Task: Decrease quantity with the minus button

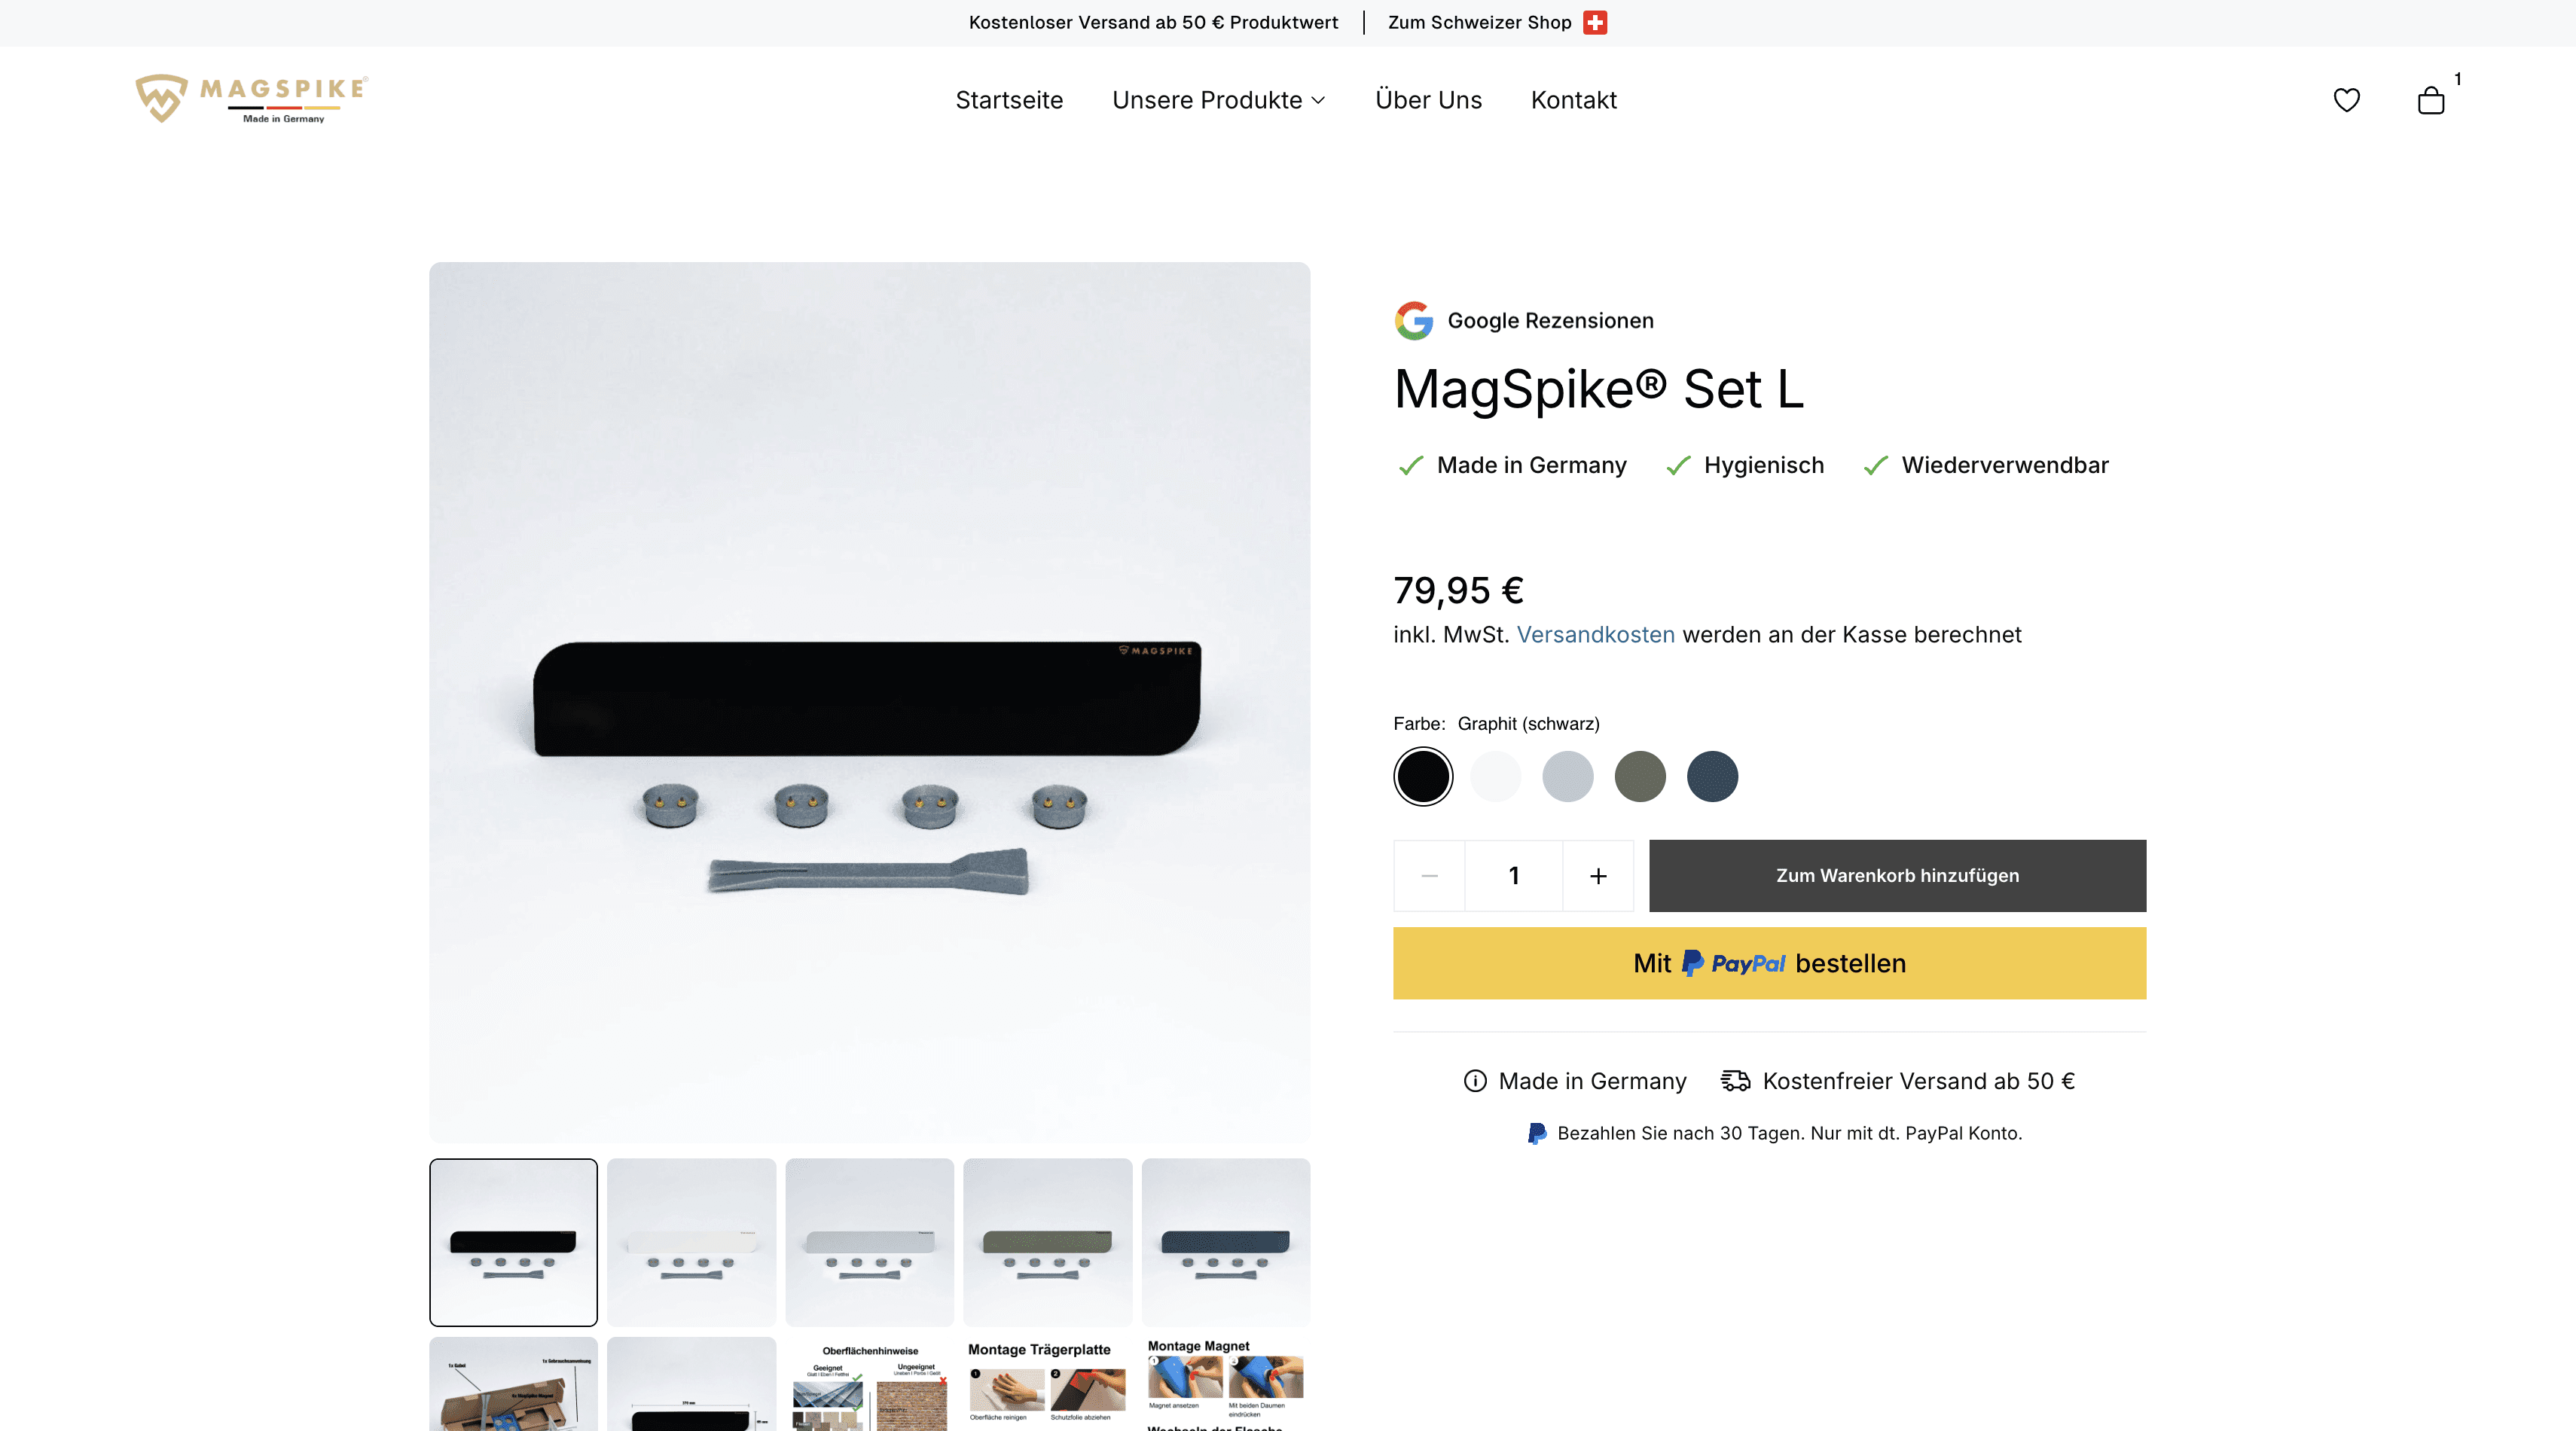Action: tap(1430, 876)
